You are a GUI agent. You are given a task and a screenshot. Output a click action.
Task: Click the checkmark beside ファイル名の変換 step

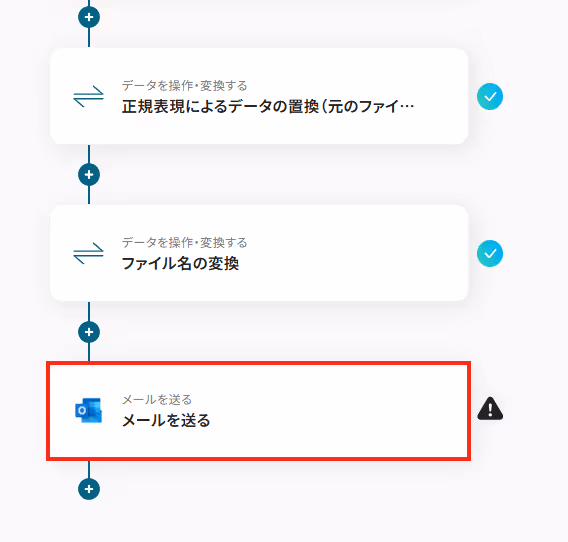(490, 253)
